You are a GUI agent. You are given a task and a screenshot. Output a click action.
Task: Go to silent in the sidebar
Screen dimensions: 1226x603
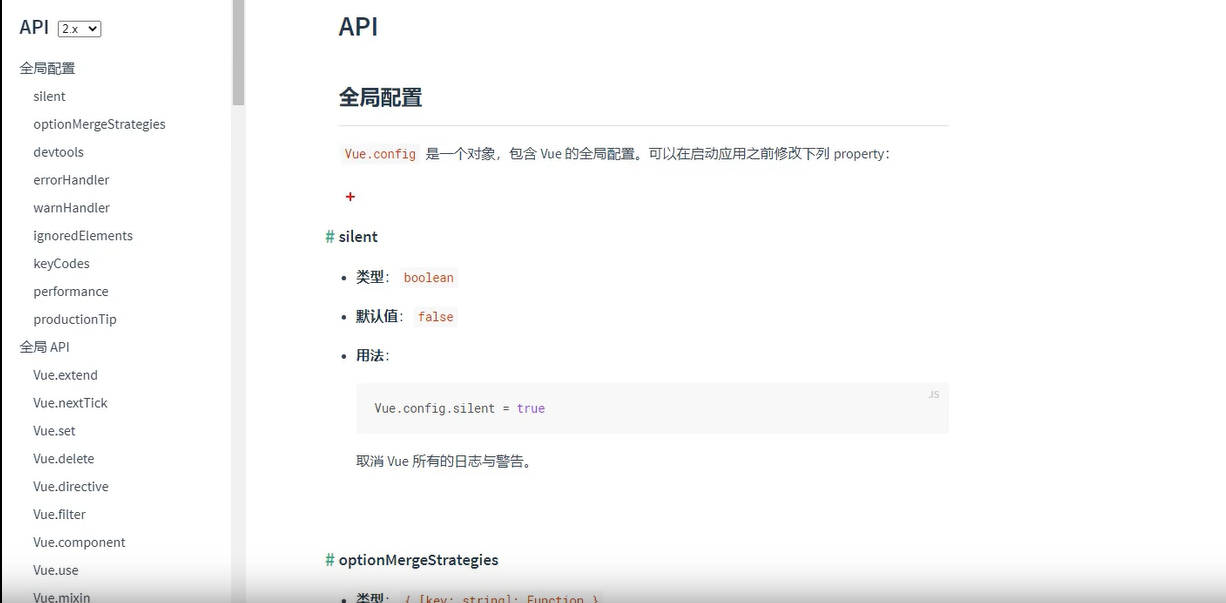pyautogui.click(x=49, y=96)
